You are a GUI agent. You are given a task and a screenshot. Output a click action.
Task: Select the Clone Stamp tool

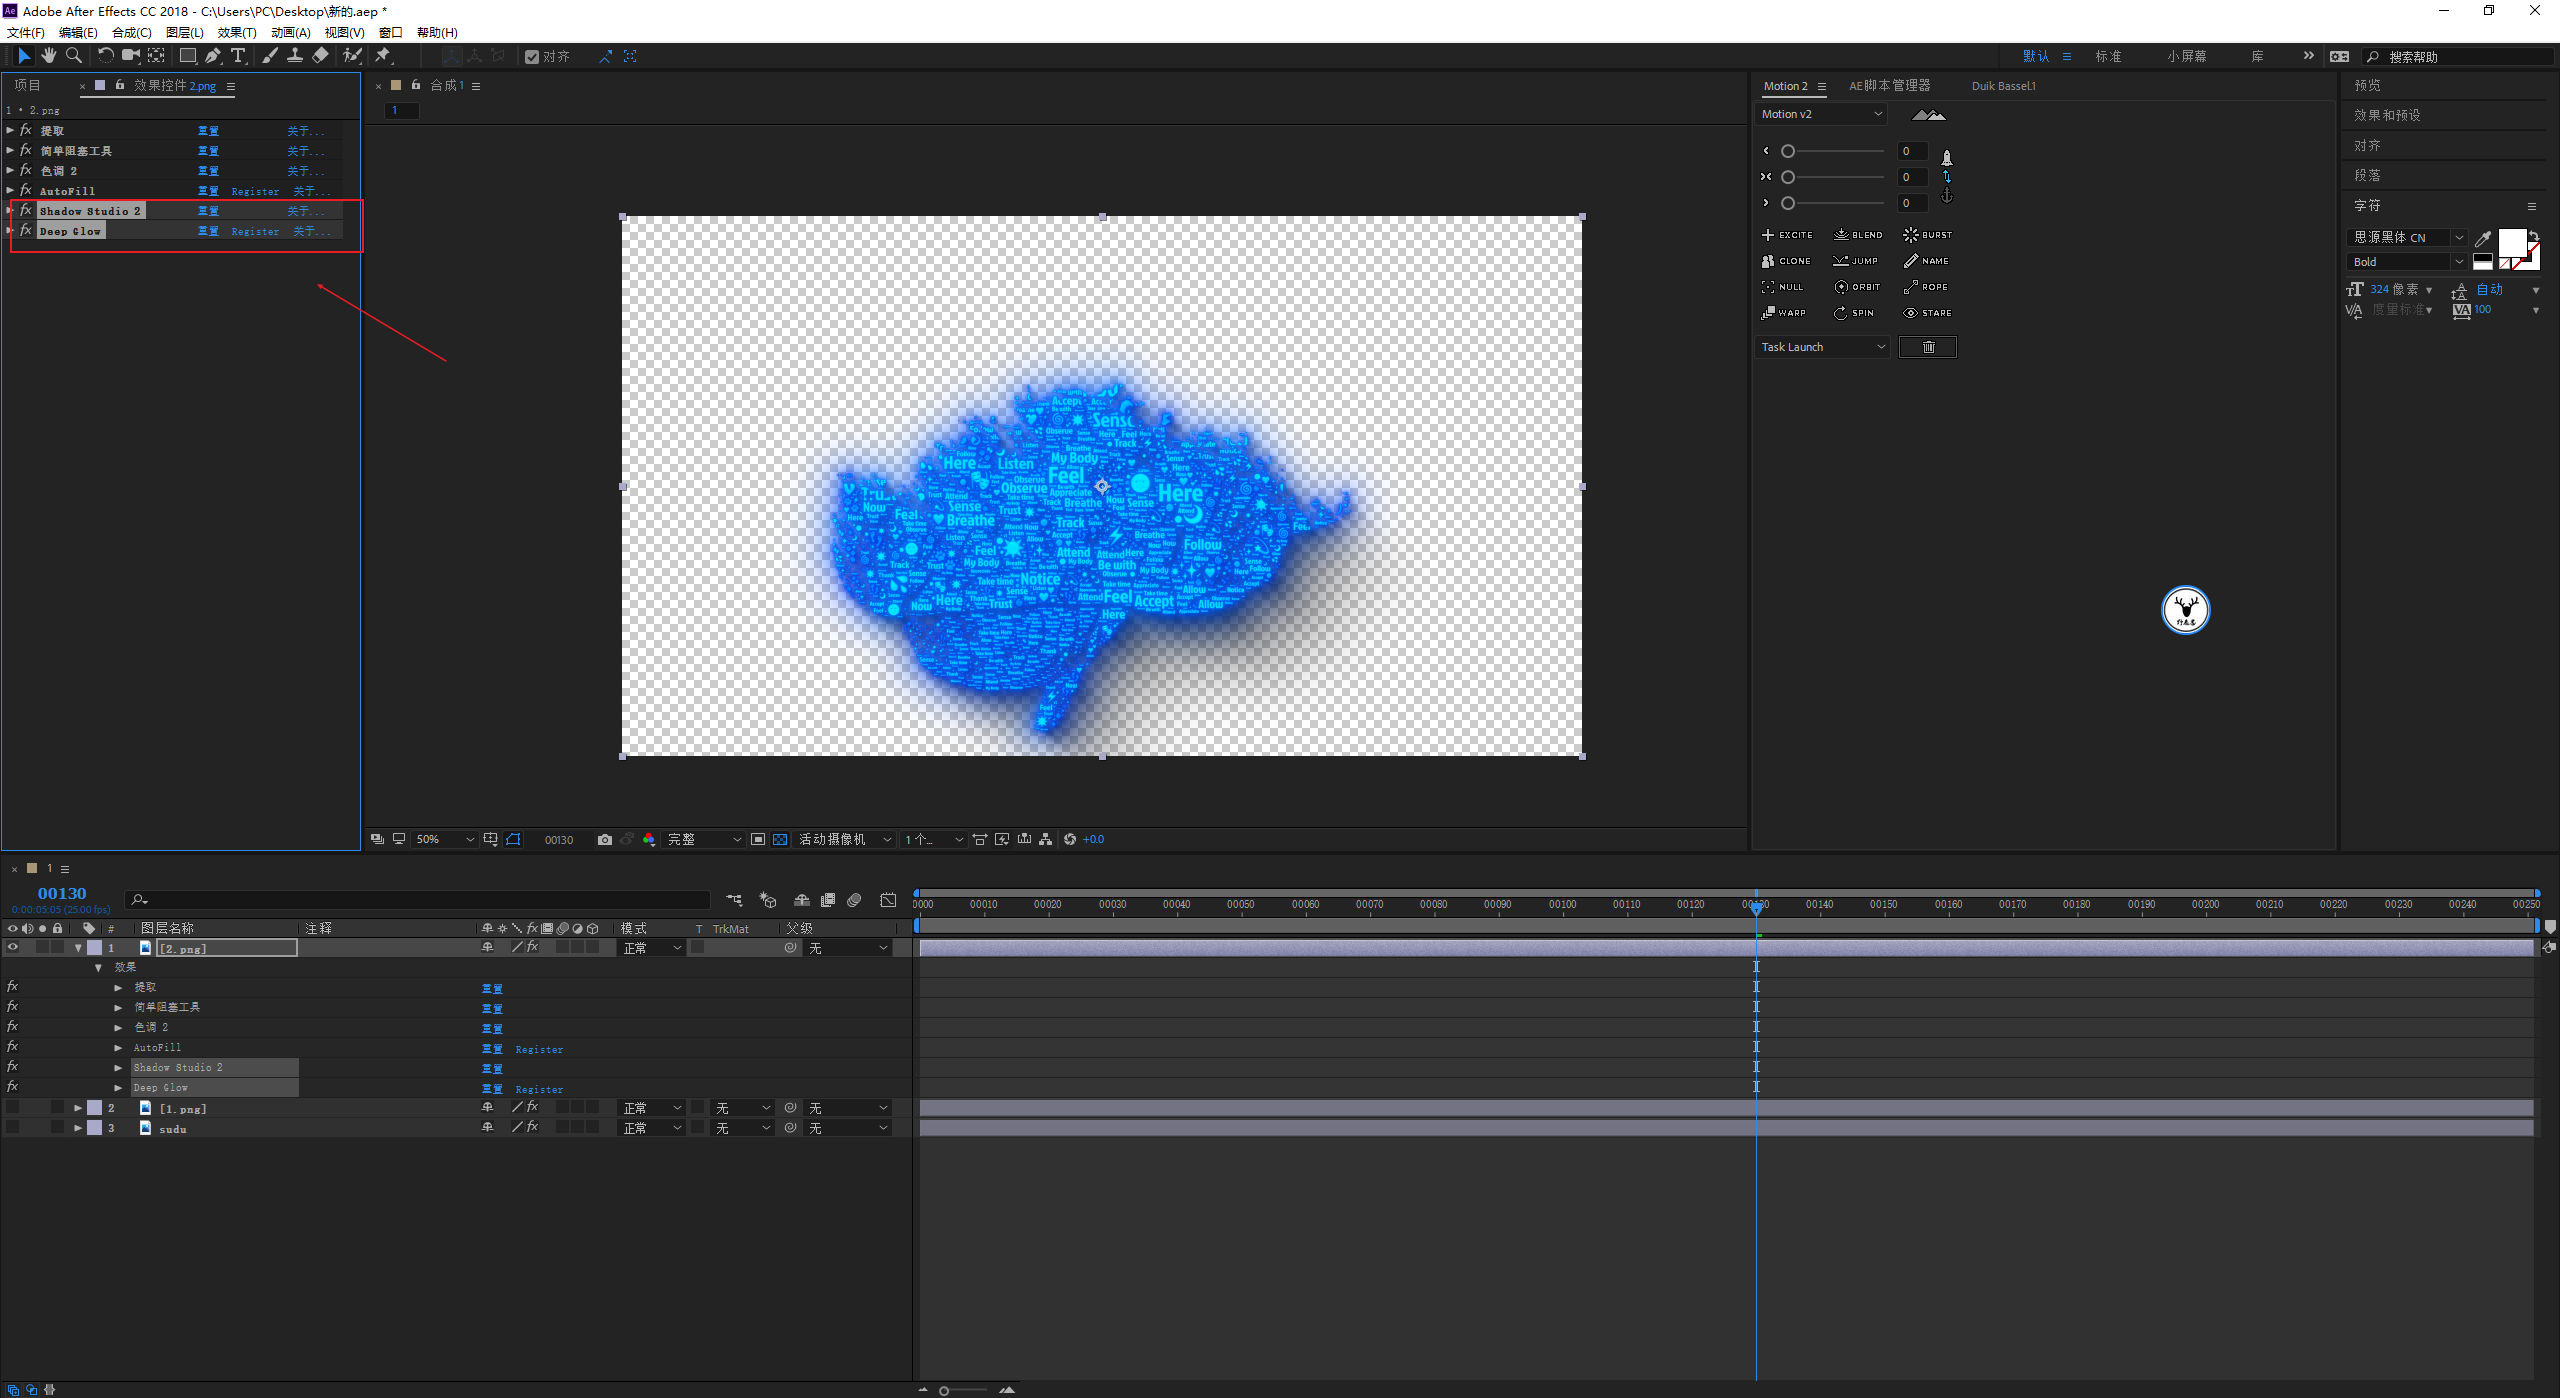pyautogui.click(x=295, y=56)
